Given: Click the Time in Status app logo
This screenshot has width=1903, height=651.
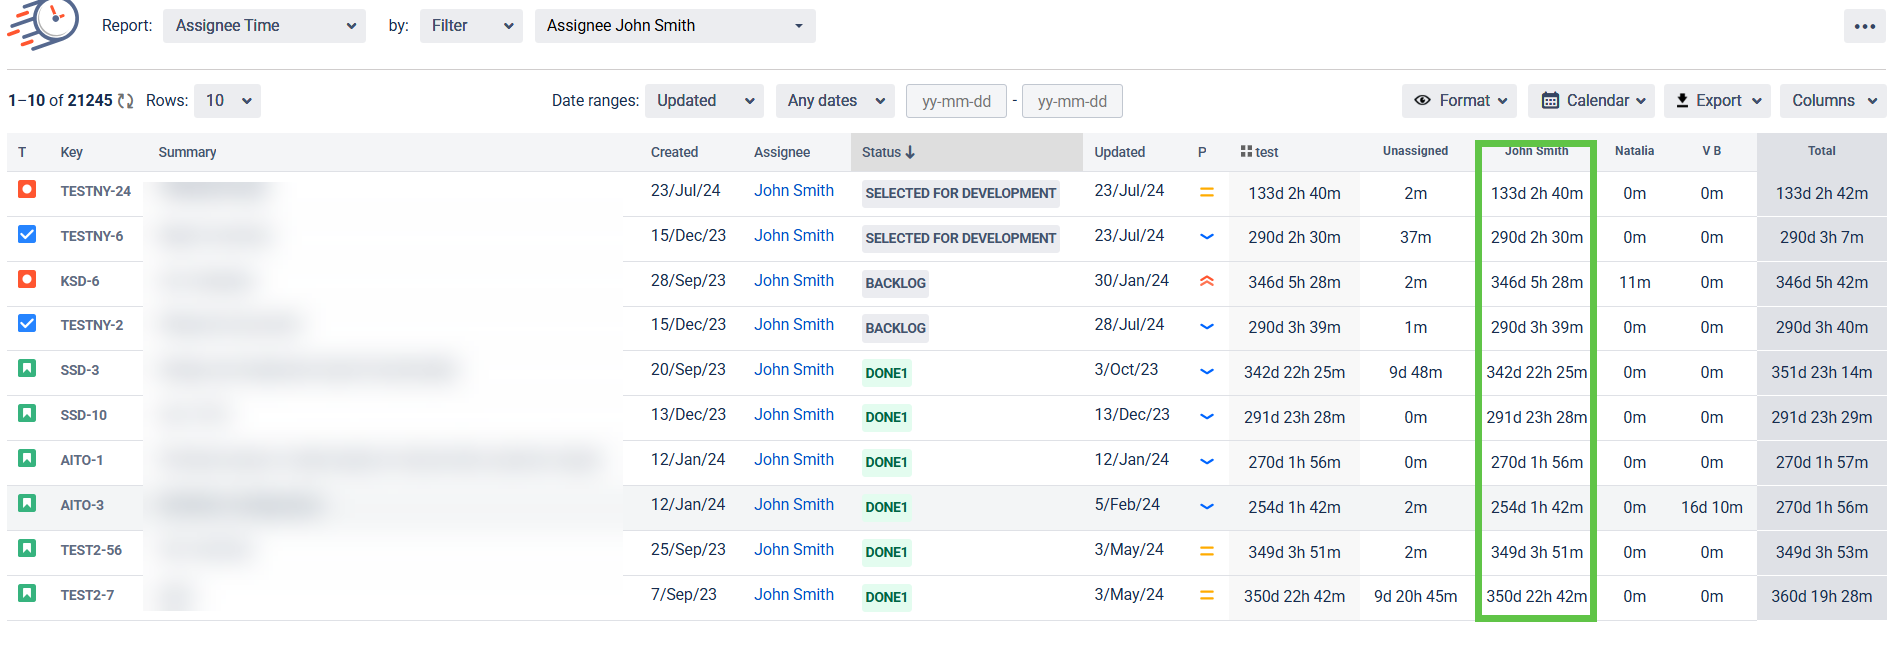Looking at the screenshot, I should point(44,24).
